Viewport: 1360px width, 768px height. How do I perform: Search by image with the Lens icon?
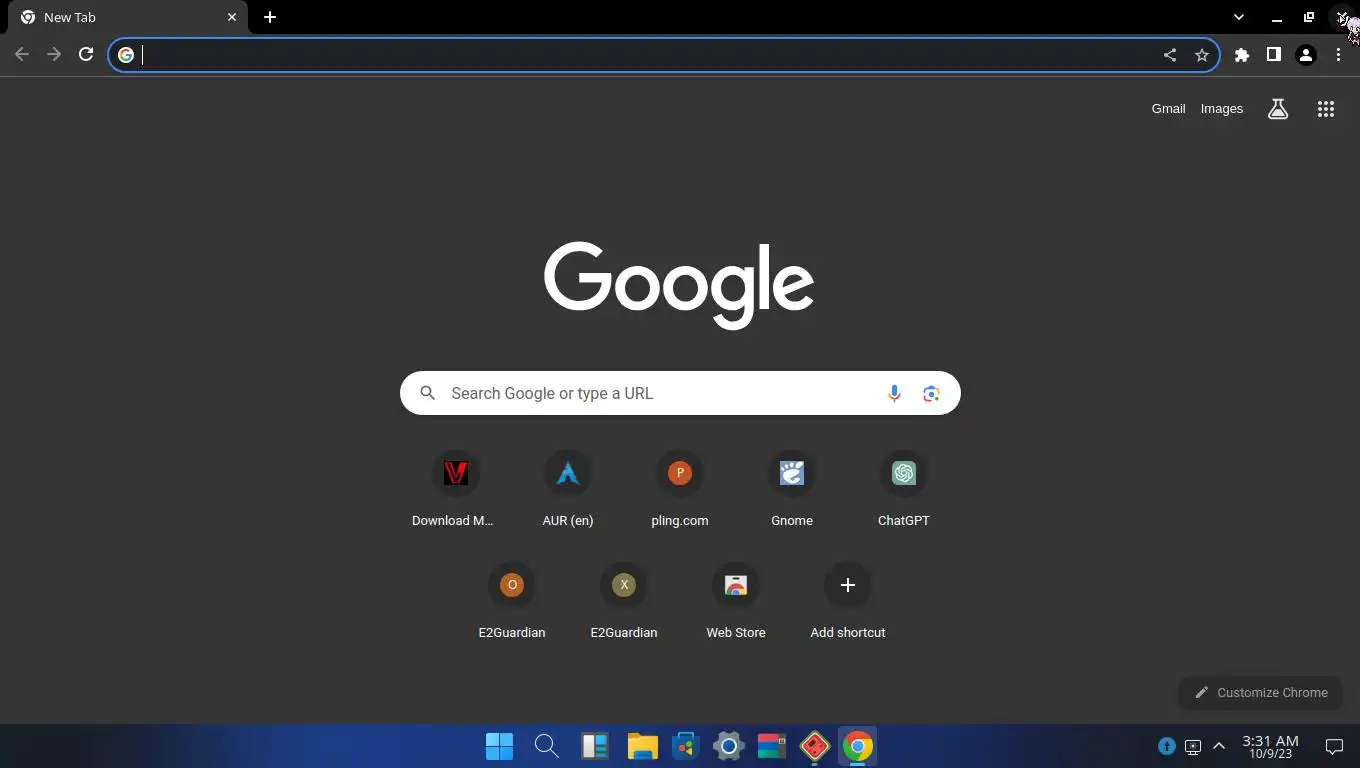click(931, 393)
